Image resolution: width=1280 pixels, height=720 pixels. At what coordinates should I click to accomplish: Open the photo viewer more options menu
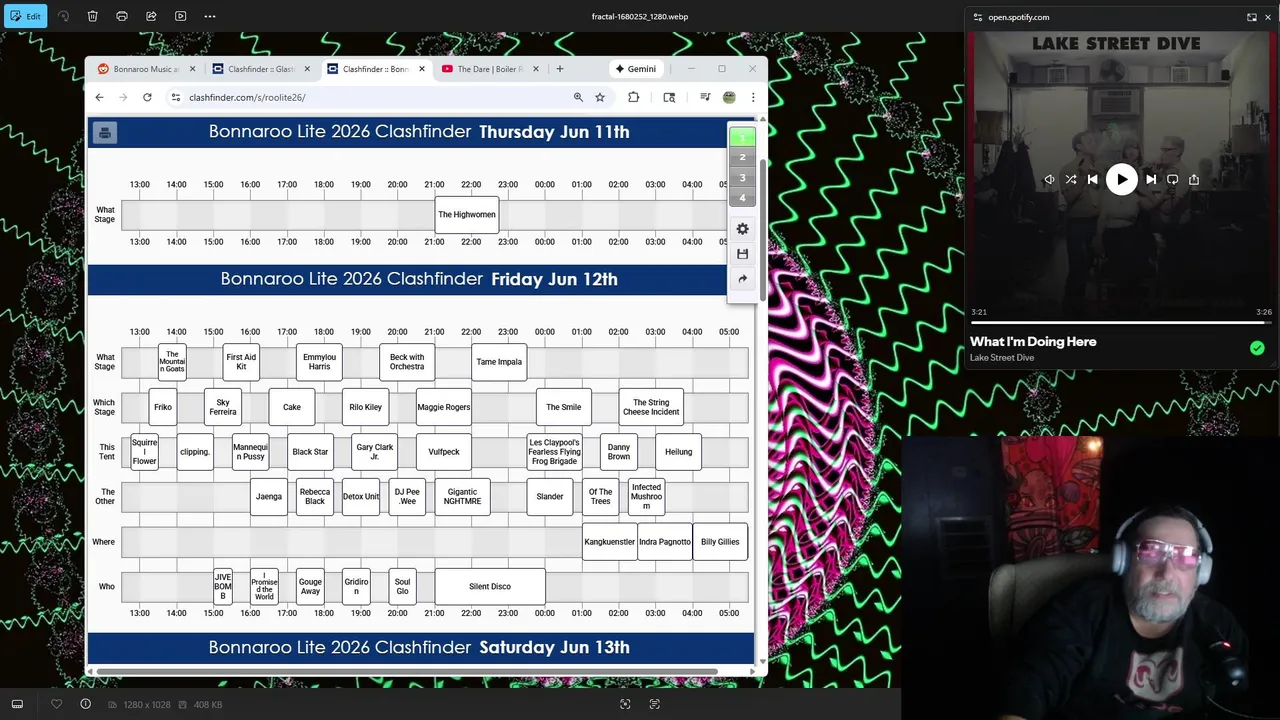tap(209, 16)
